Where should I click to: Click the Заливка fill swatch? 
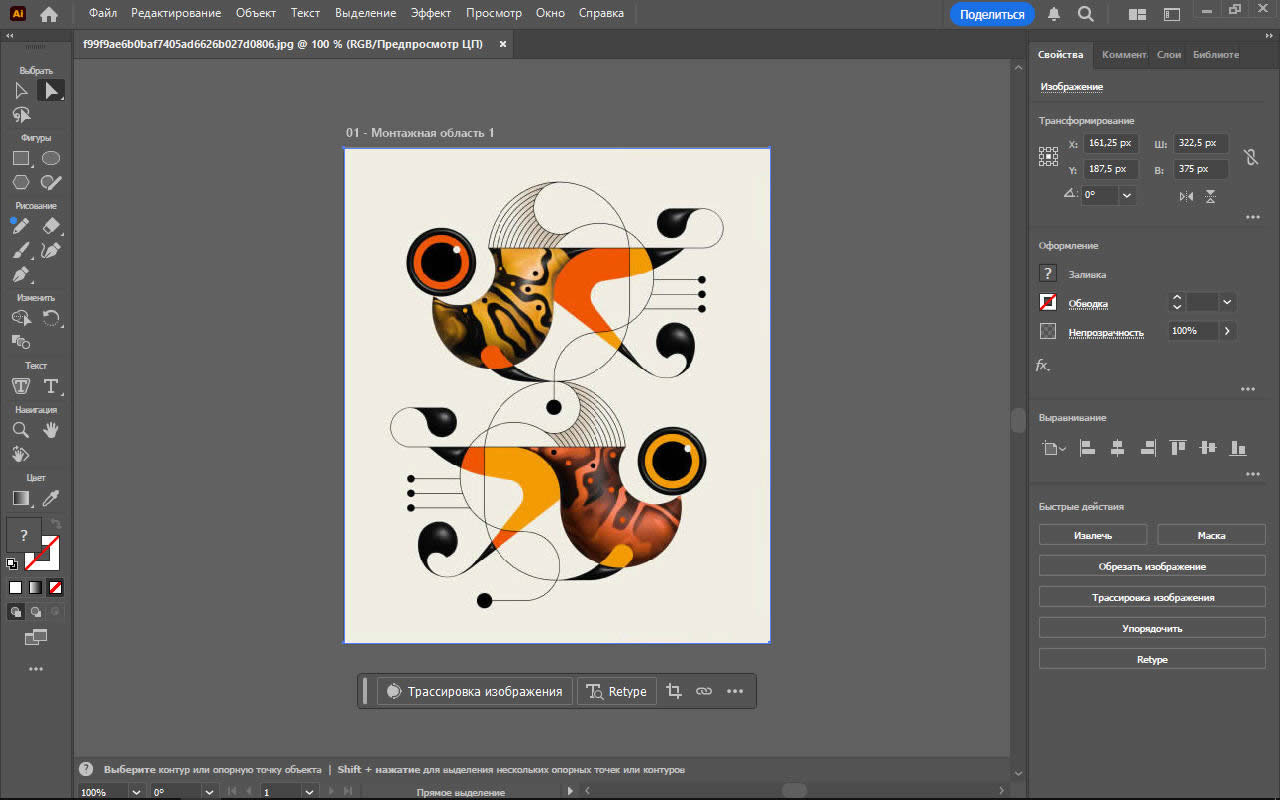1048,273
